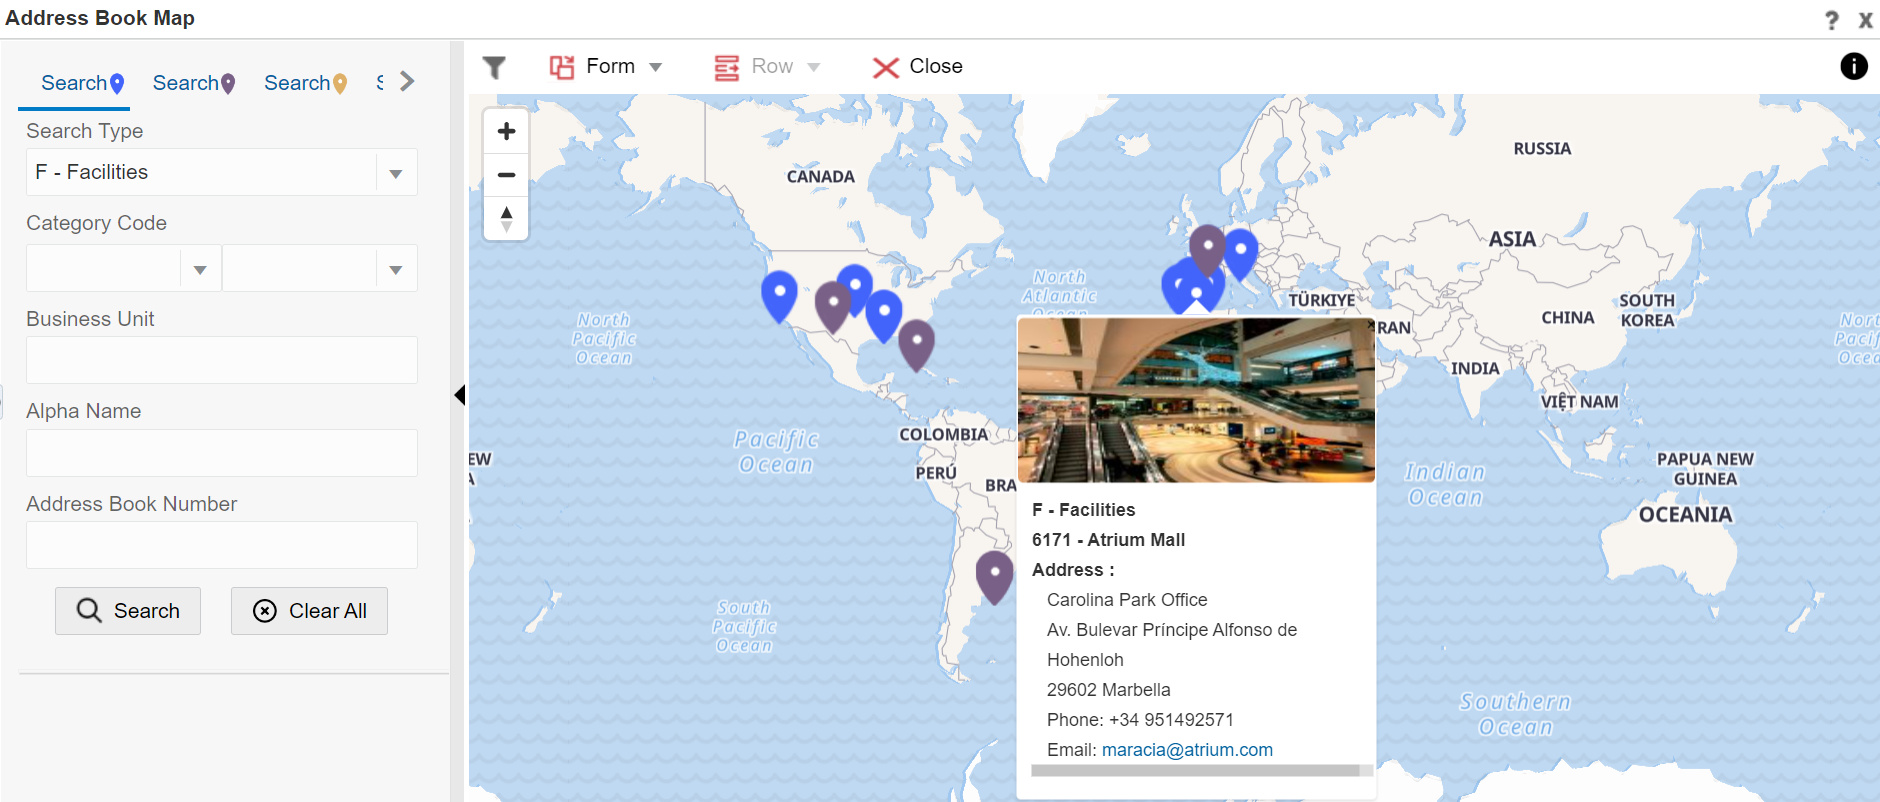
Task: Select the Search tab with purple pin
Action: pos(193,83)
